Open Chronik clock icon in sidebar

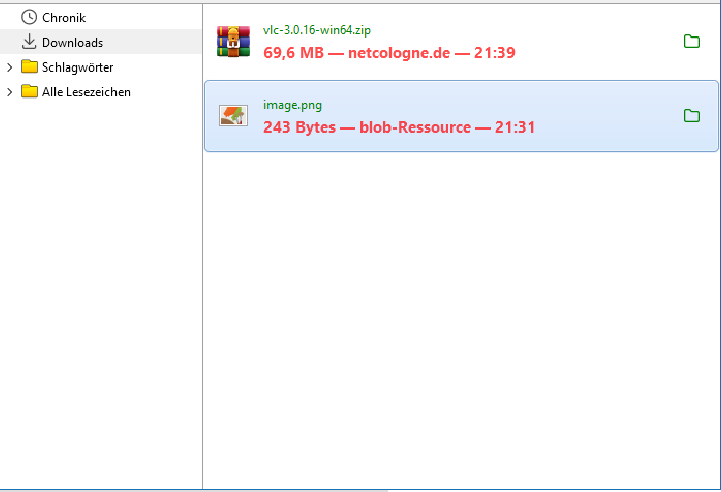tap(29, 17)
